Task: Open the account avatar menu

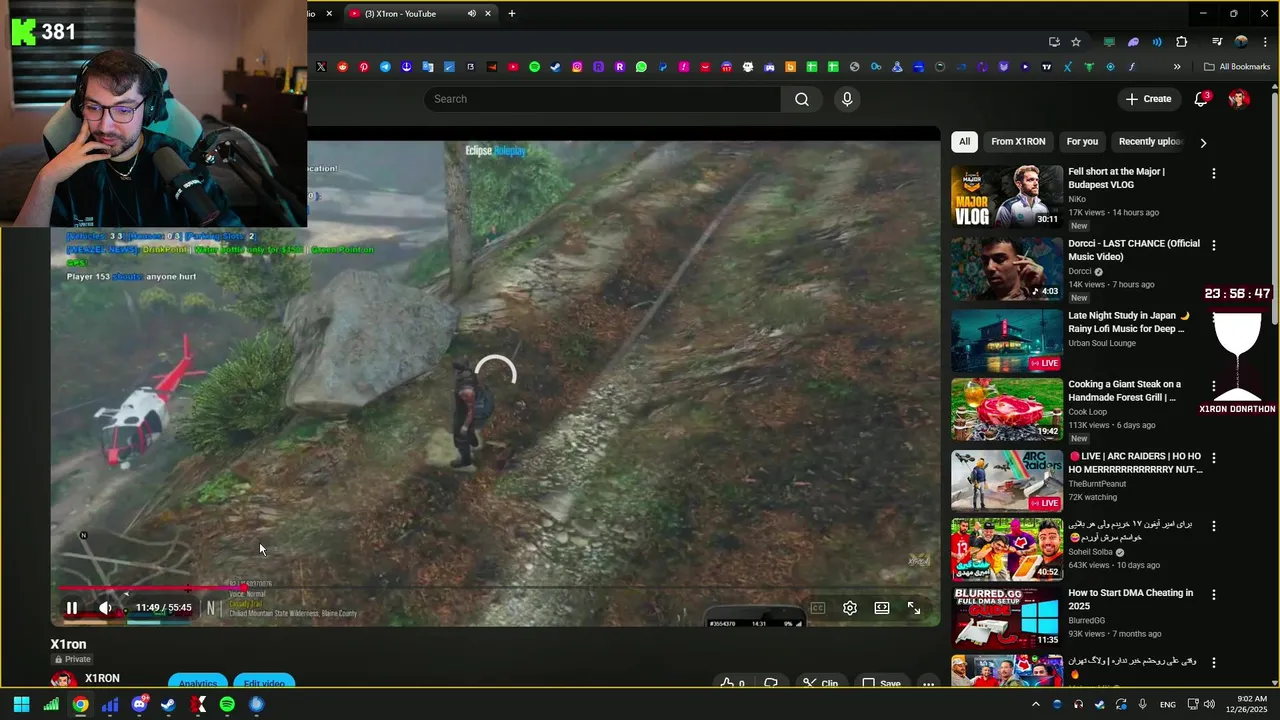Action: coord(1239,99)
